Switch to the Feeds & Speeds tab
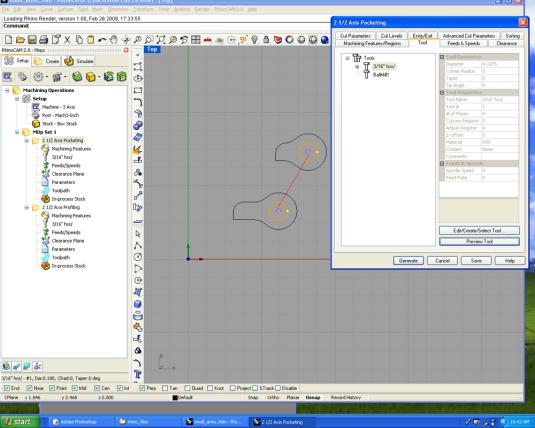535x428 pixels. tap(463, 43)
